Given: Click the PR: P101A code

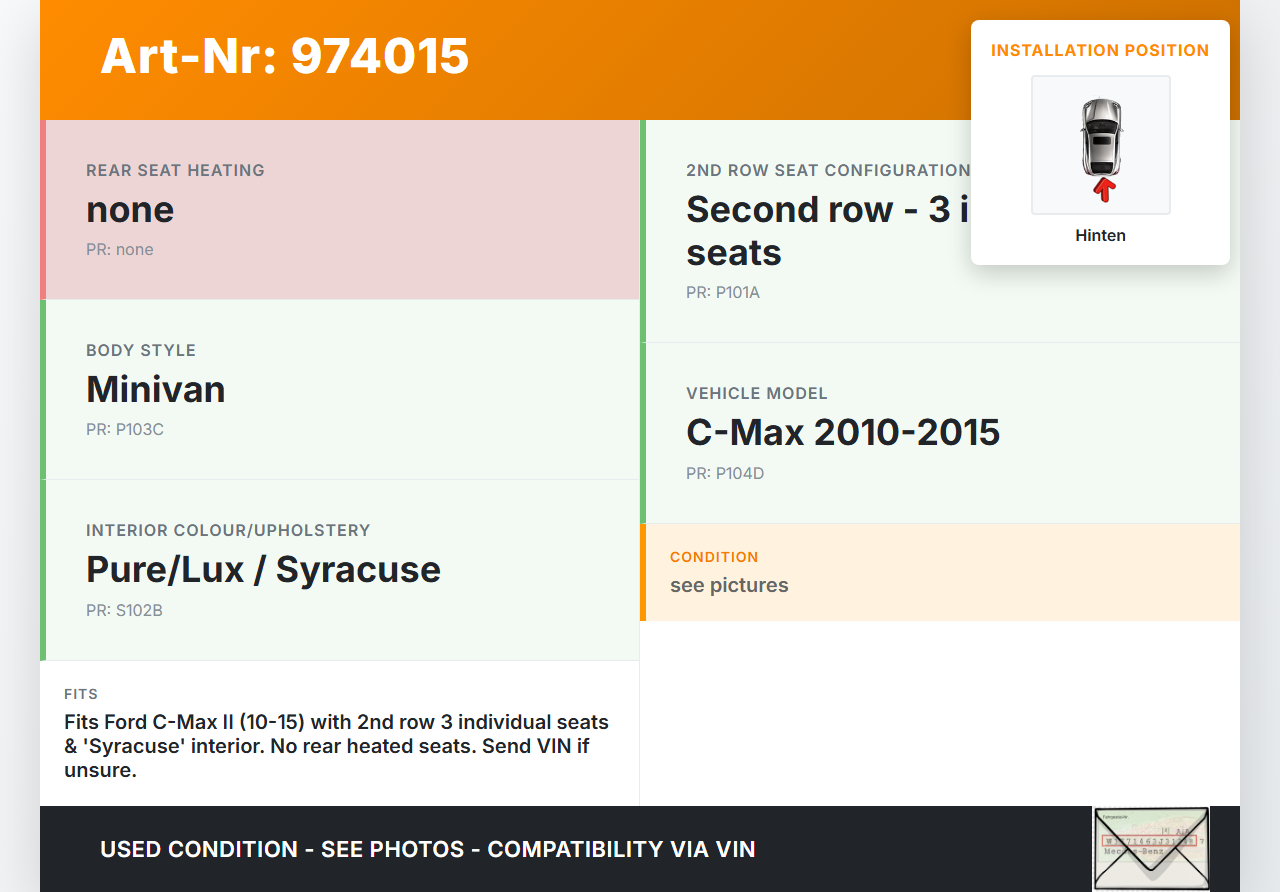Looking at the screenshot, I should click(723, 293).
